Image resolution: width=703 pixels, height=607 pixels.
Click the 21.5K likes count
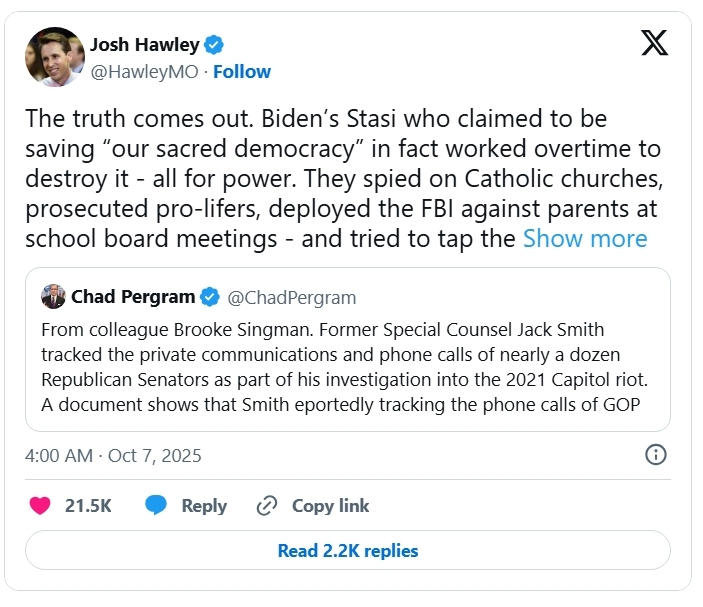[88, 506]
